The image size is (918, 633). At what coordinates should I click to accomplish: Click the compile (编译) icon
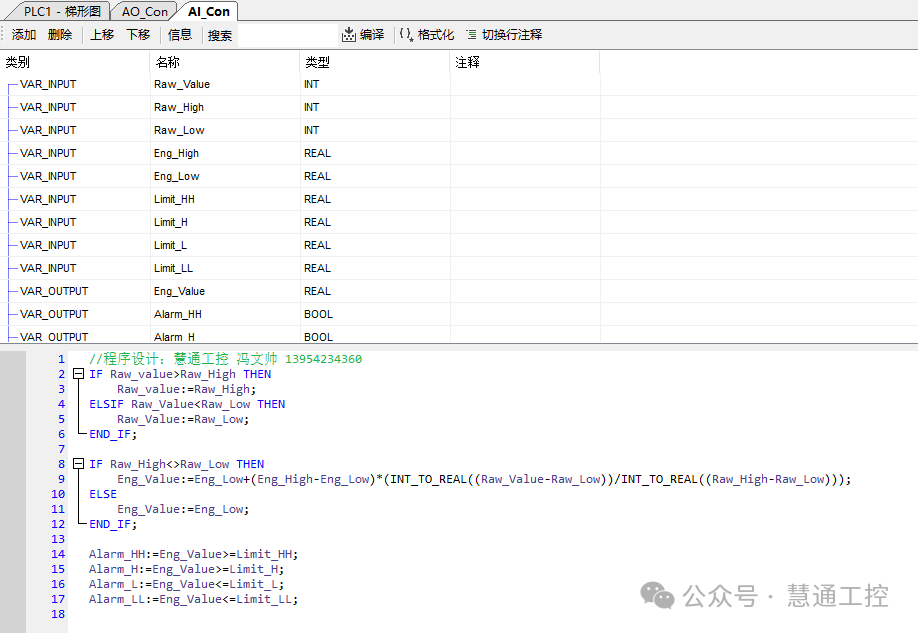click(348, 35)
